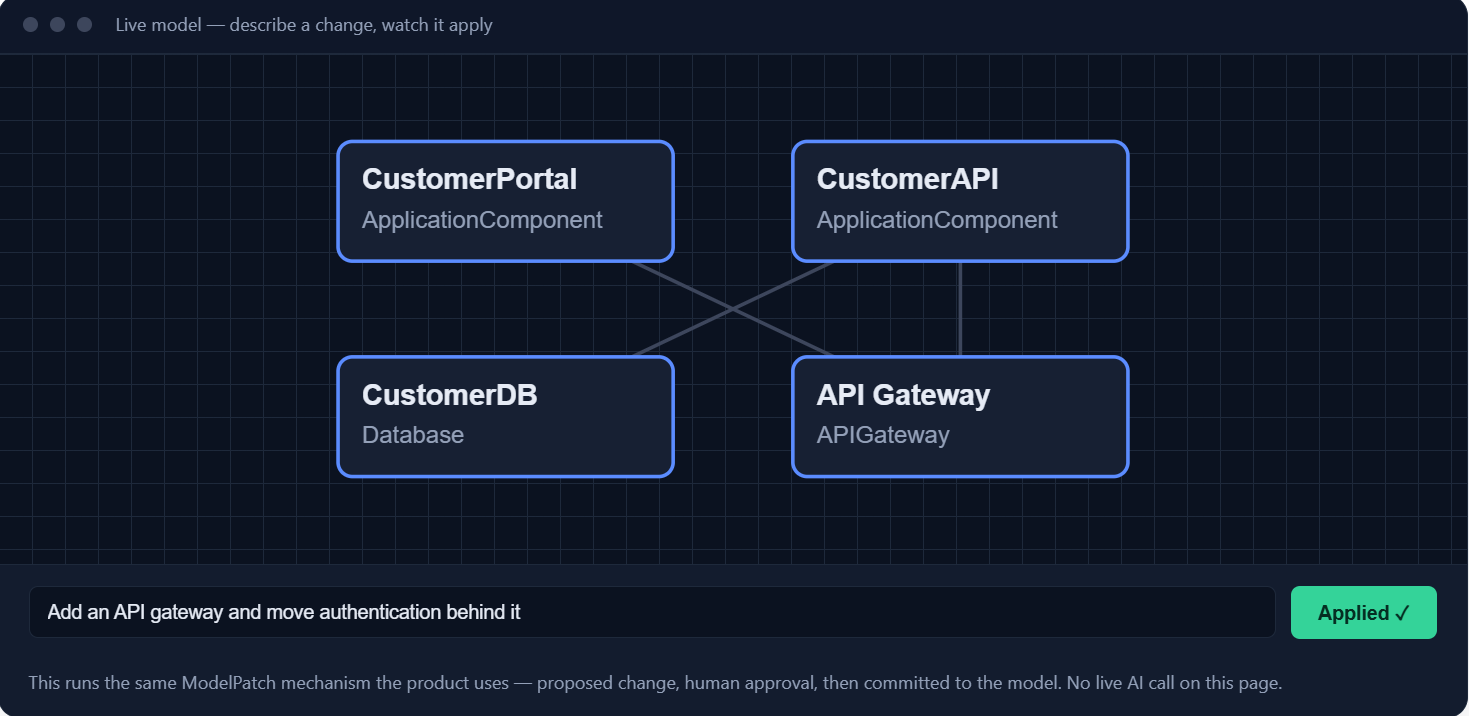
Task: Click the first window control dot
Action: pos(31,24)
